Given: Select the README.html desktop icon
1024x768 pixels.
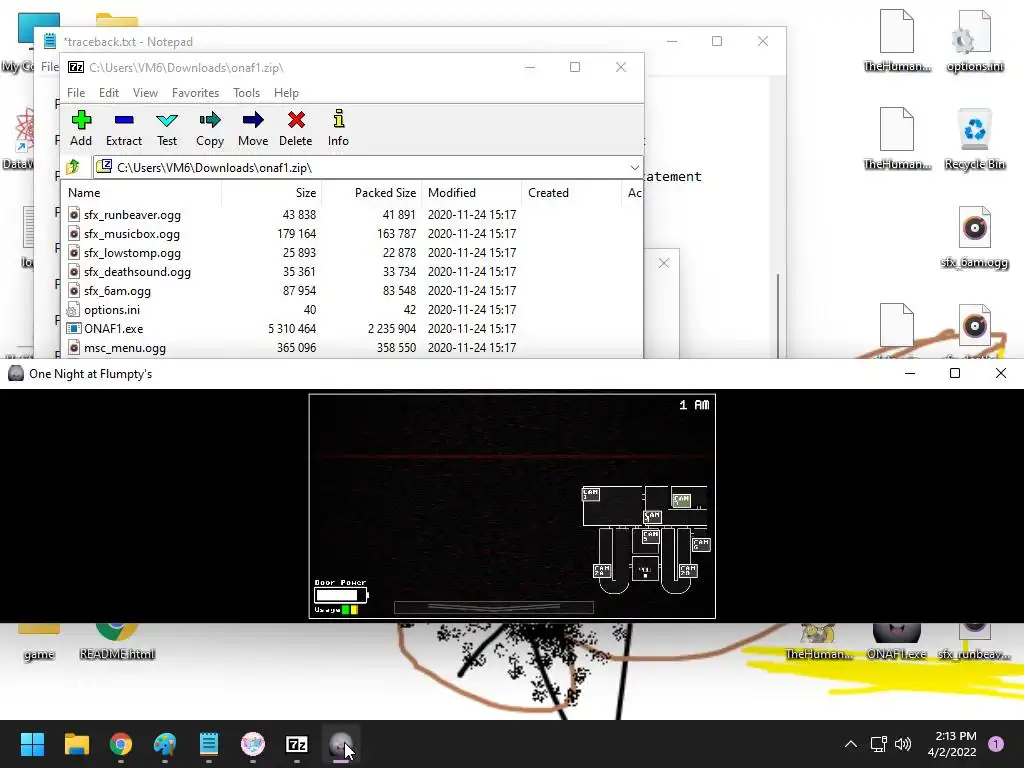Looking at the screenshot, I should coord(117,640).
